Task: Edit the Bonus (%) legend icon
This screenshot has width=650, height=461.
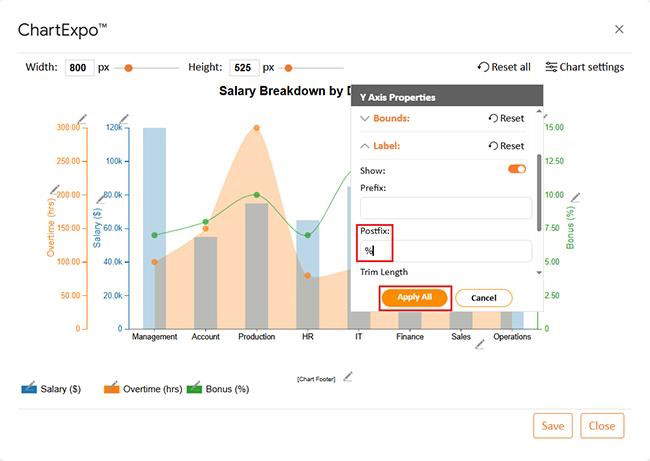Action: click(x=195, y=387)
